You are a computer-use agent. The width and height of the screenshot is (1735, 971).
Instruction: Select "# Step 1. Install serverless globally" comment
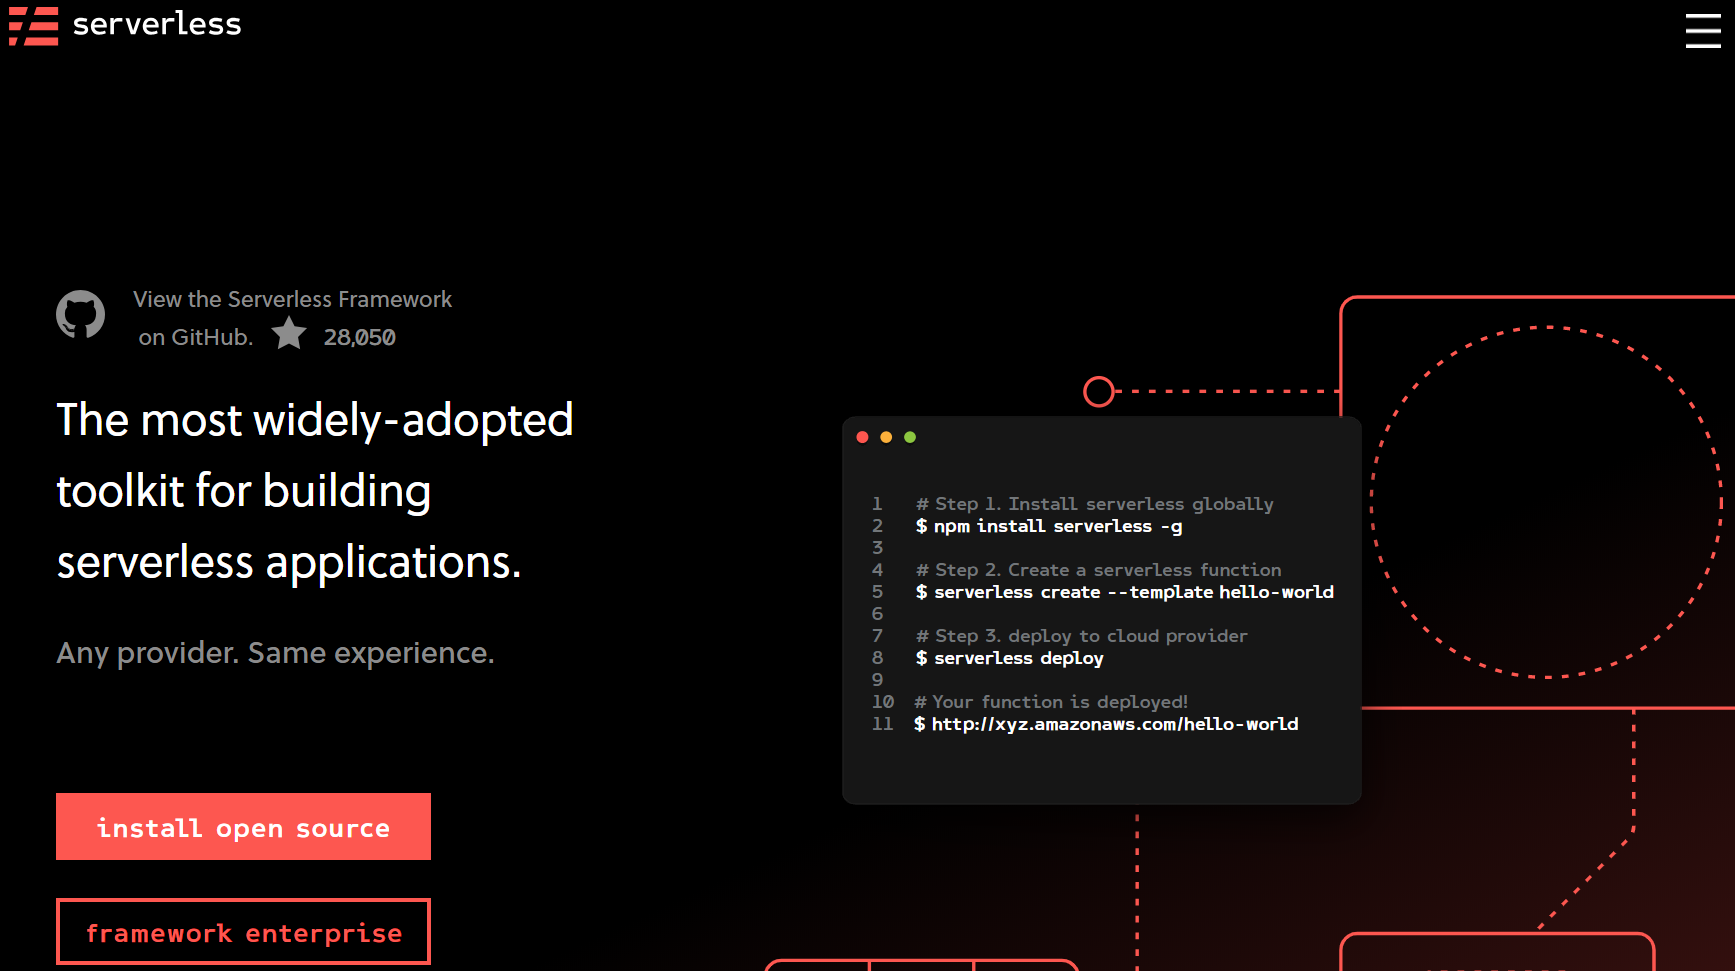pos(1094,504)
